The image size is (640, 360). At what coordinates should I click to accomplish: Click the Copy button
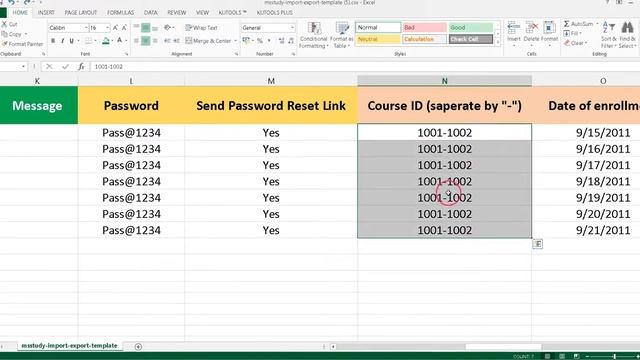tap(11, 34)
